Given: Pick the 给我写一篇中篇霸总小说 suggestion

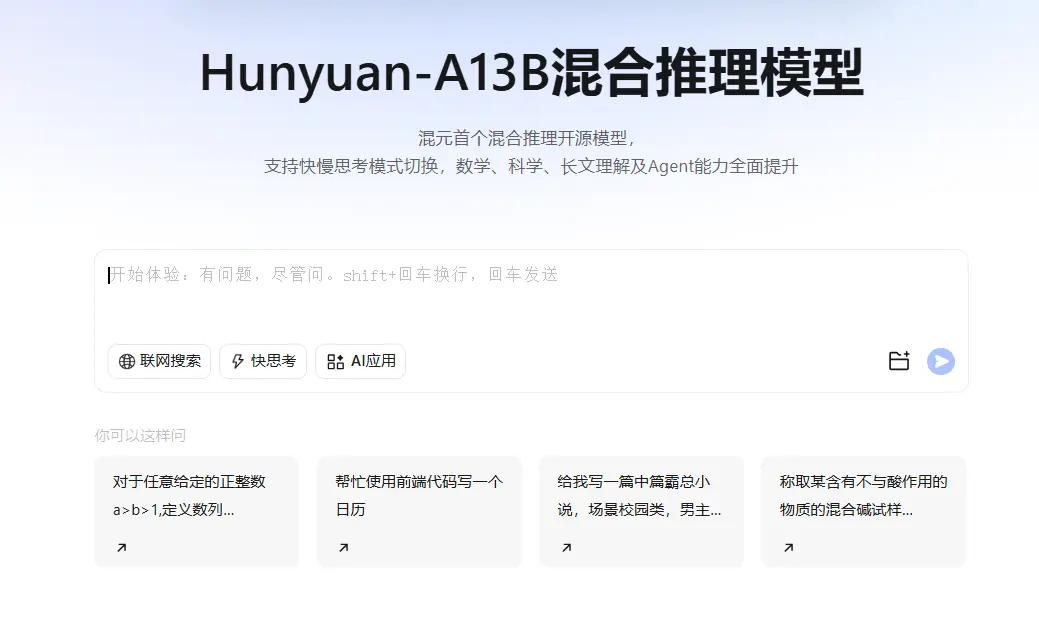Looking at the screenshot, I should click(641, 496).
